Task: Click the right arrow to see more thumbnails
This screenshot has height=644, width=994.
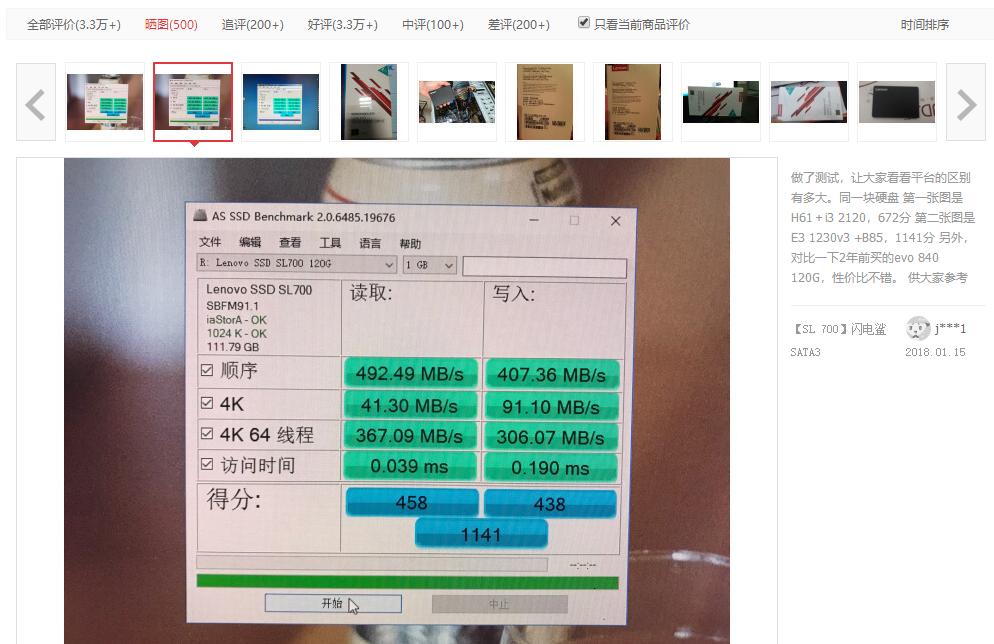Action: click(963, 101)
